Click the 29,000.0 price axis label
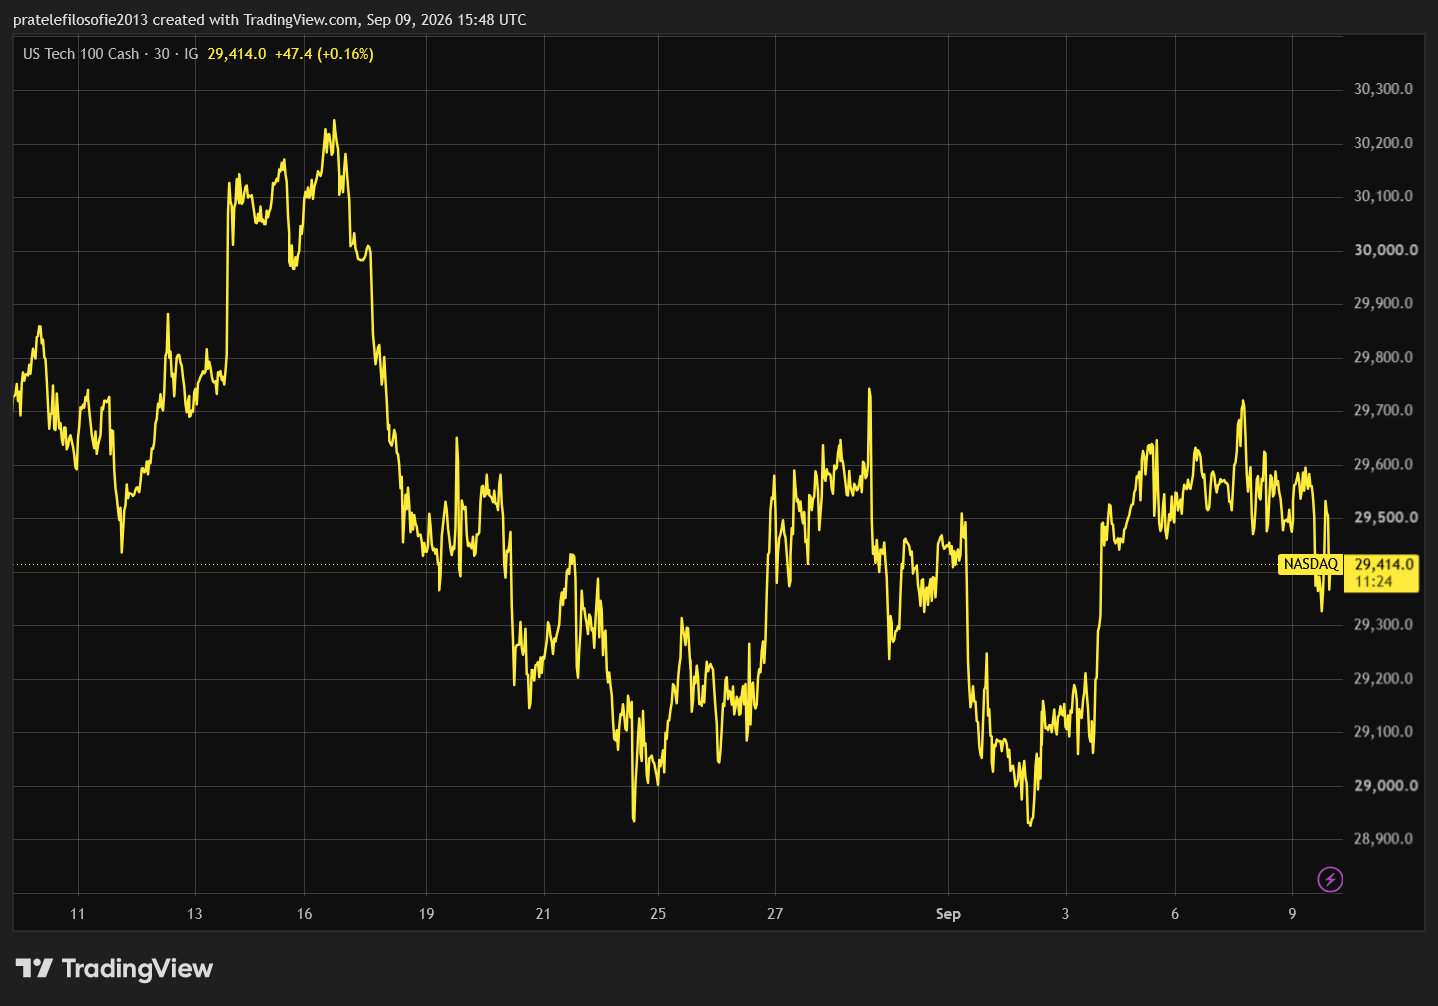 point(1386,786)
